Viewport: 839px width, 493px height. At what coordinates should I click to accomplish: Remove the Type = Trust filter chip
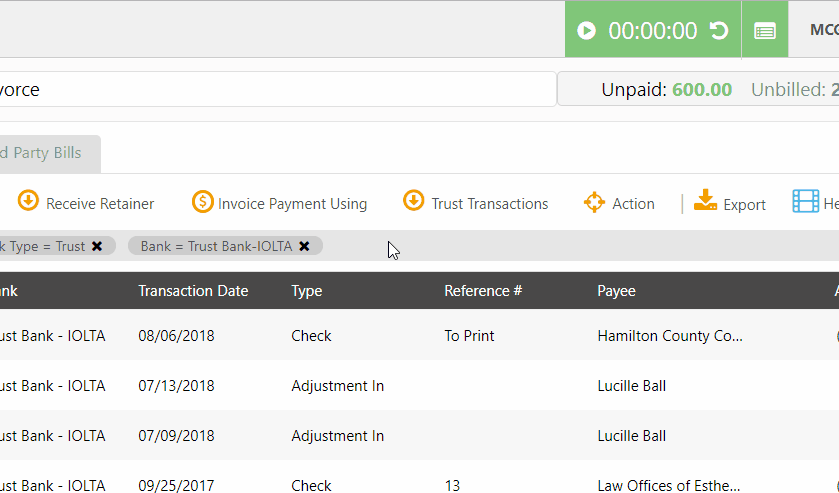tap(97, 246)
